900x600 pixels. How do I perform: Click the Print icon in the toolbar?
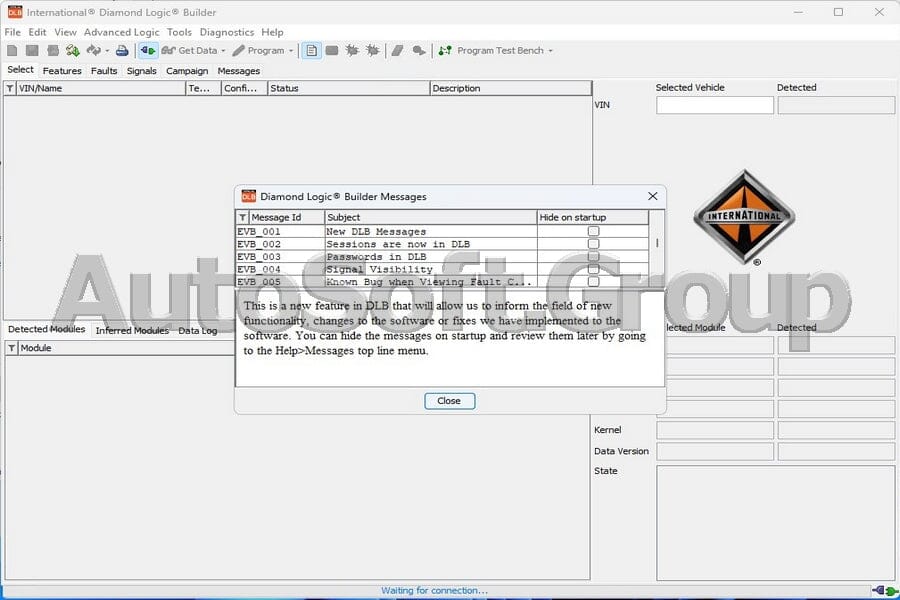[120, 51]
